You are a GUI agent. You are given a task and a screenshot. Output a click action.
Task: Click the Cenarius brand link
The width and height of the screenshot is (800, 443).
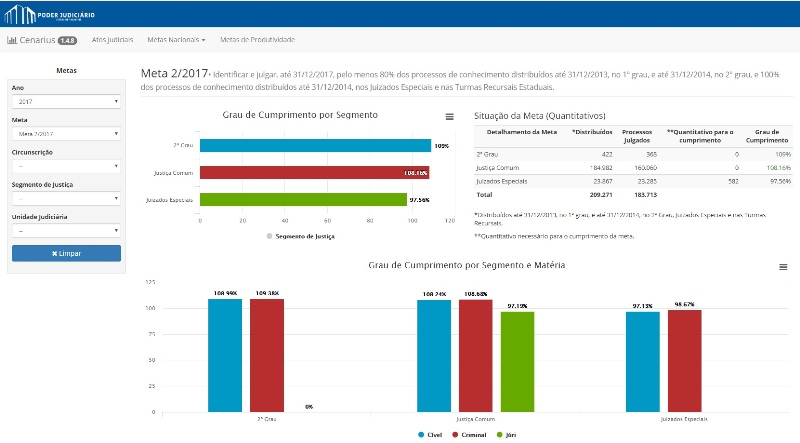(x=37, y=40)
